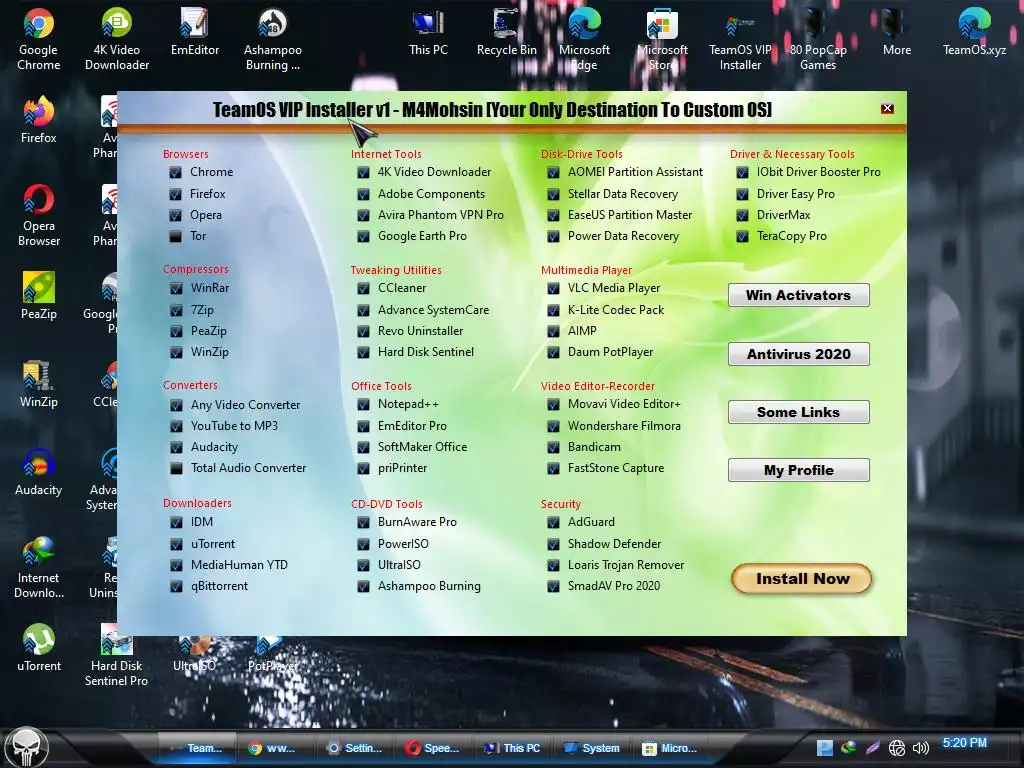Click the Bandicam label
Viewport: 1024px width, 768px height.
[x=594, y=447]
